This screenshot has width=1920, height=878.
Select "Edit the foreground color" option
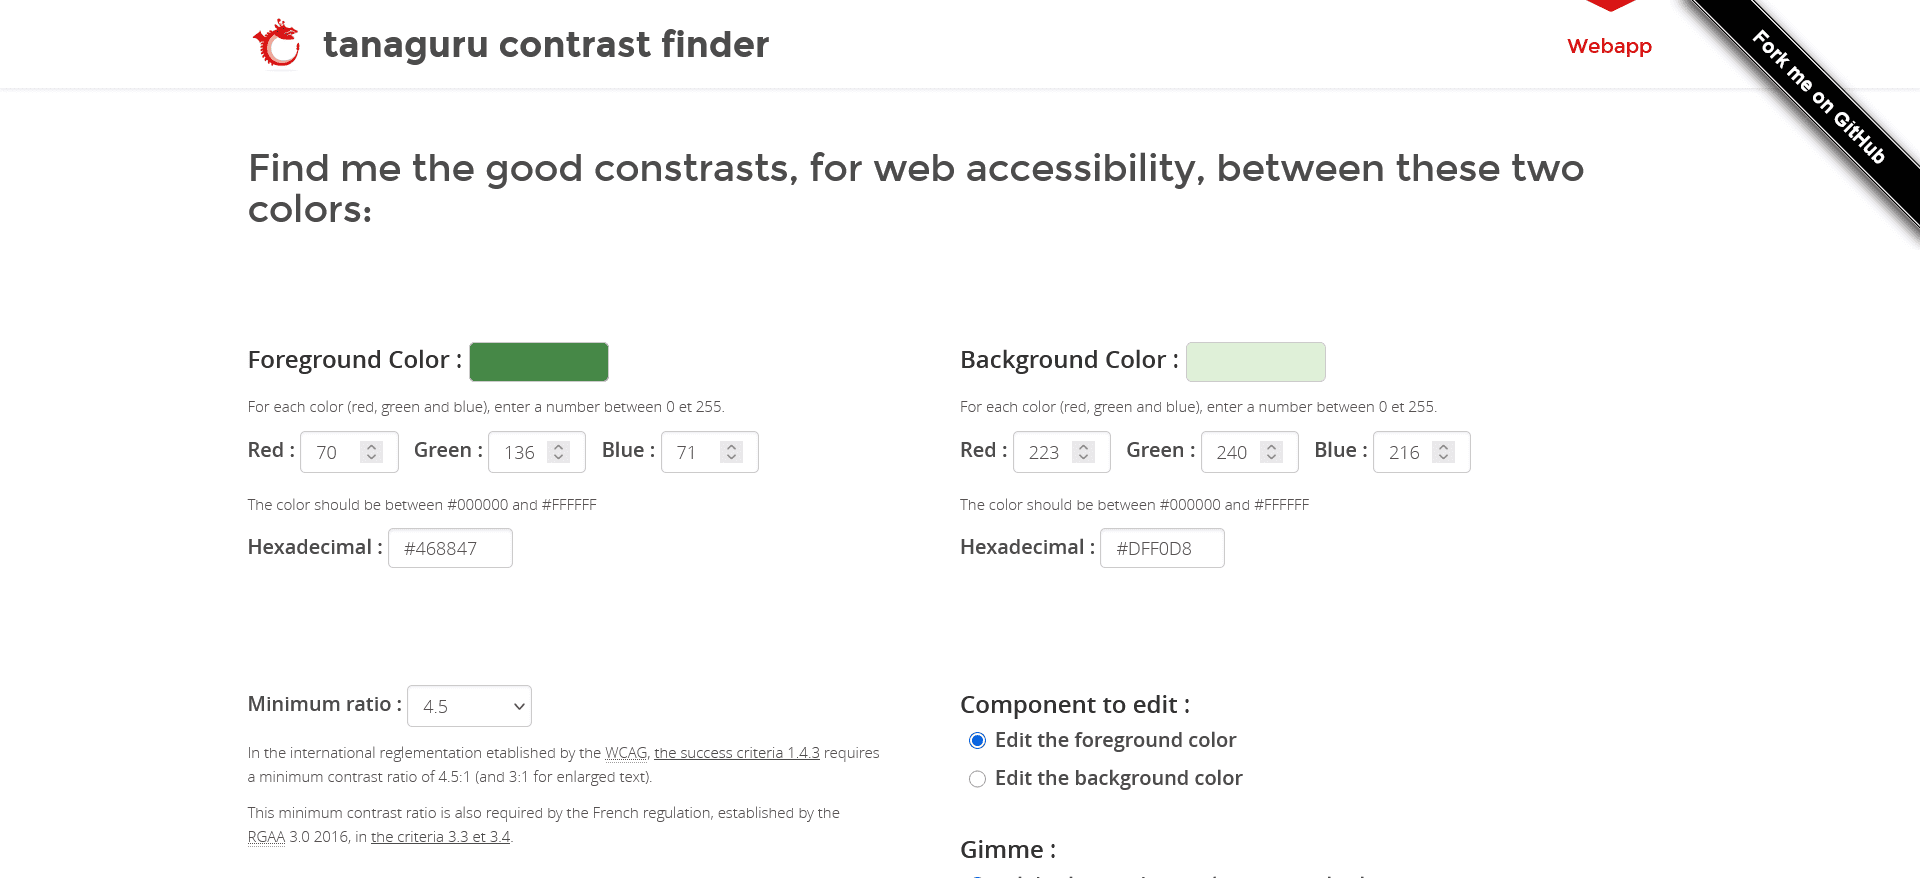[x=977, y=740]
